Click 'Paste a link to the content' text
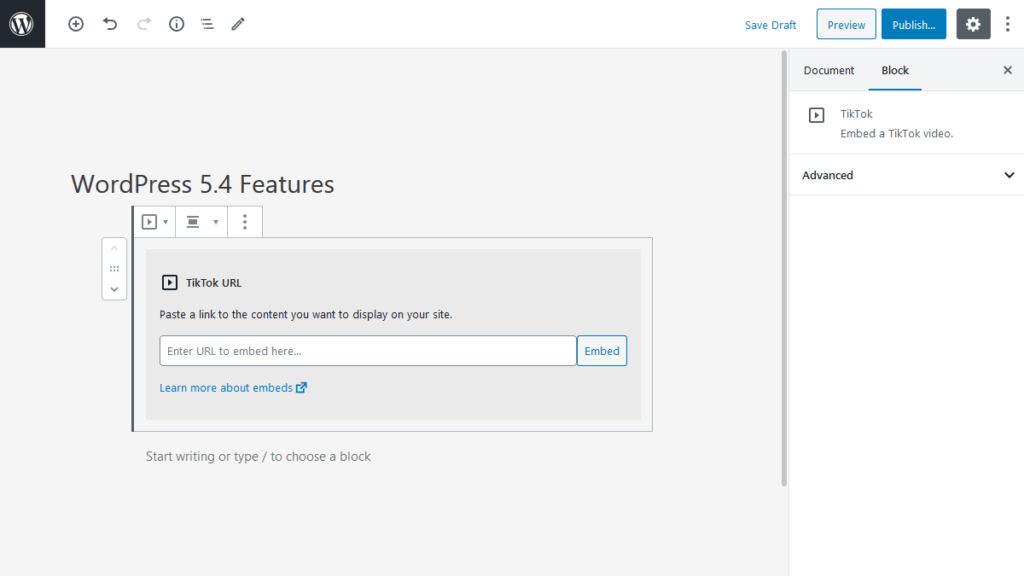1024x576 pixels. tap(306, 314)
